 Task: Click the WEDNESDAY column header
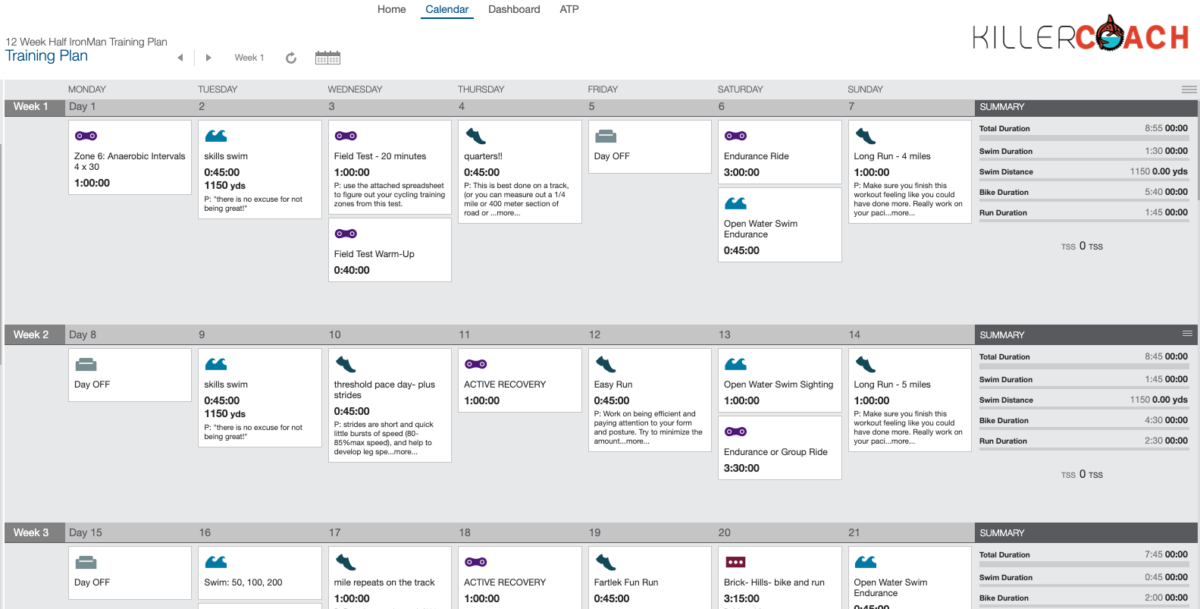[x=355, y=89]
